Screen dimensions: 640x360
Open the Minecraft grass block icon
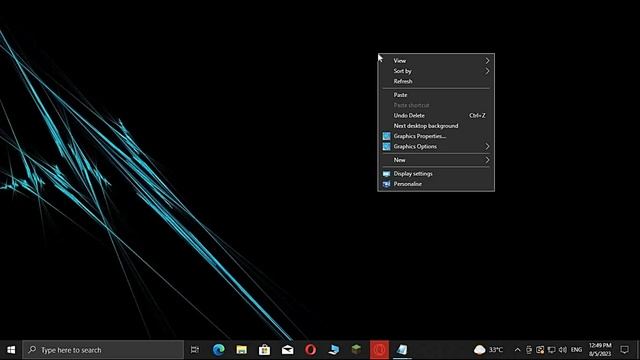(356, 350)
